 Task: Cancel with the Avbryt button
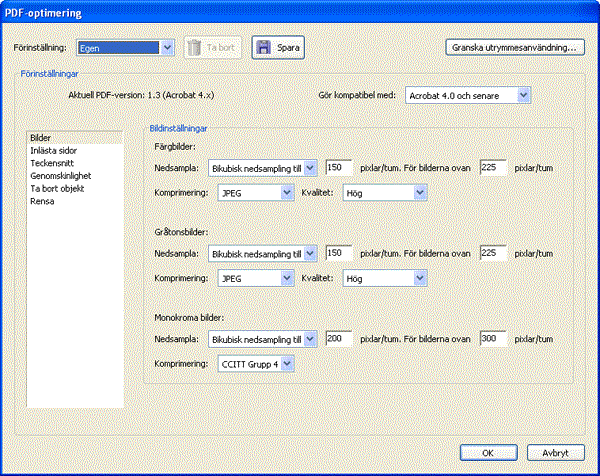556,453
